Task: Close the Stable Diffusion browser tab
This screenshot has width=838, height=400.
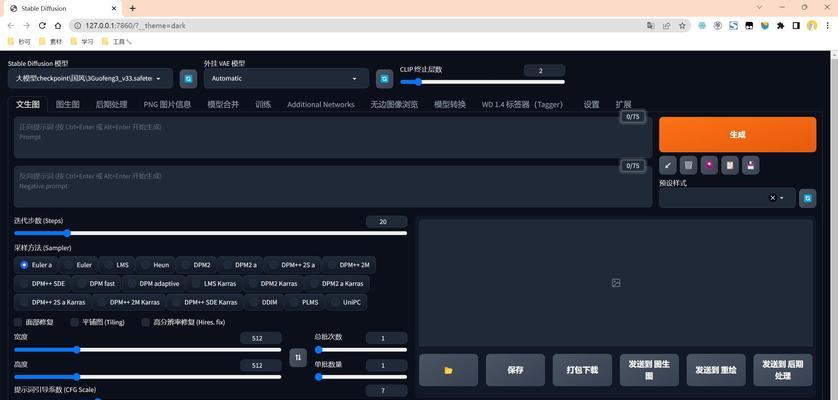Action: (114, 8)
